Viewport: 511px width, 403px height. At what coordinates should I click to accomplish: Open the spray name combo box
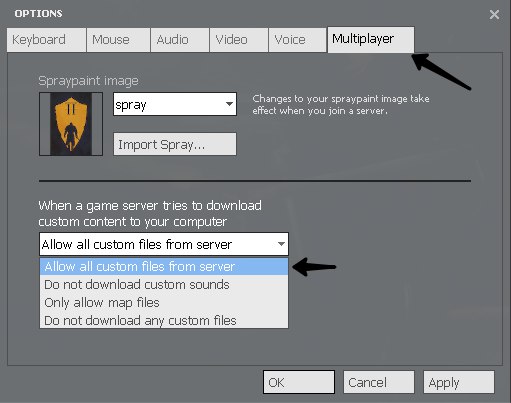[x=175, y=104]
